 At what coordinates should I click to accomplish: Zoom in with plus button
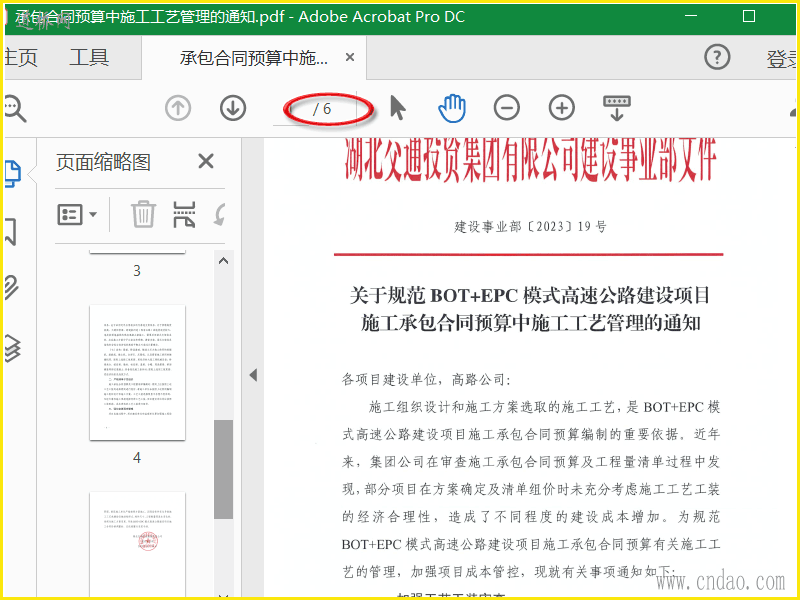[x=562, y=108]
